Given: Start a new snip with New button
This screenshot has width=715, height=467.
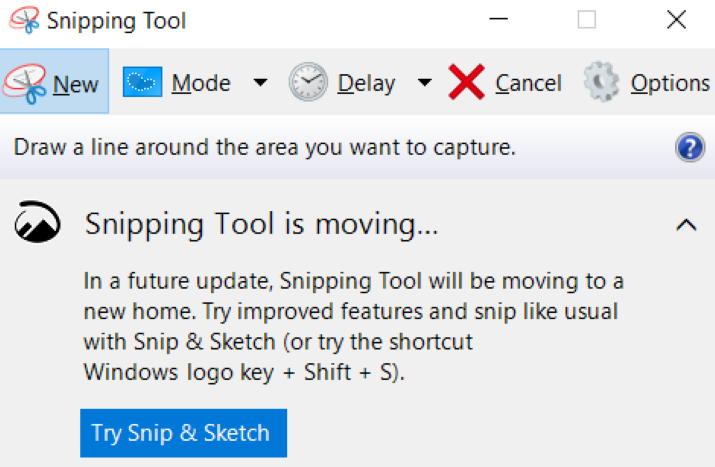Looking at the screenshot, I should [54, 81].
